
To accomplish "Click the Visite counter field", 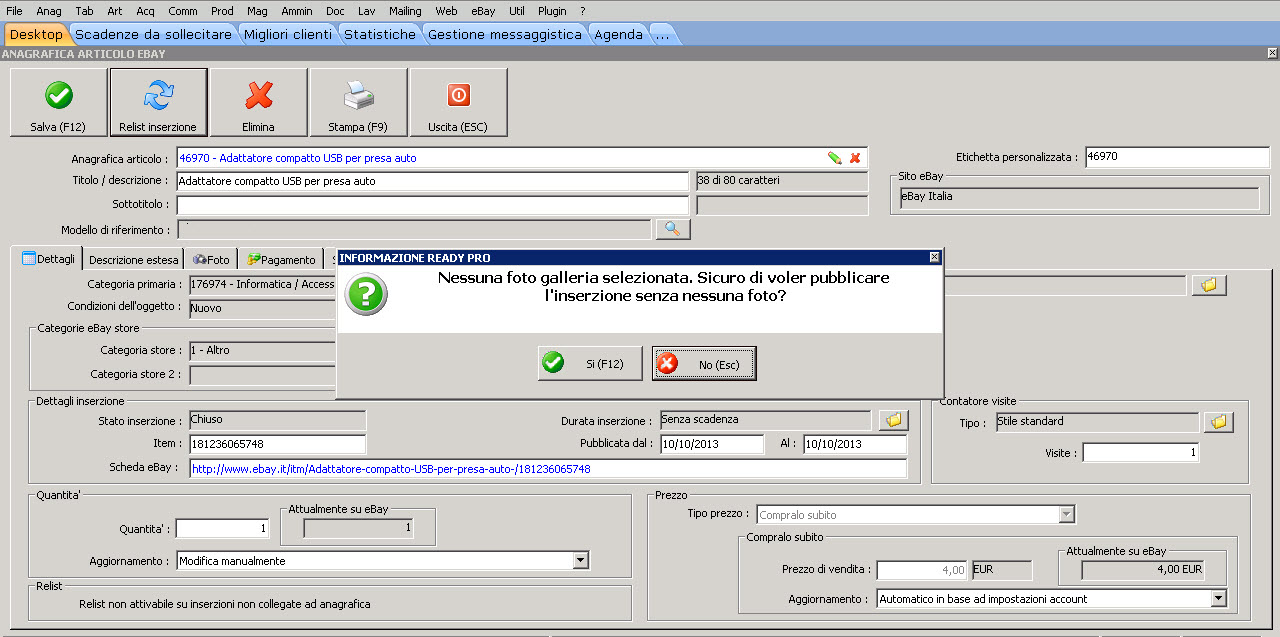I will coord(1140,453).
